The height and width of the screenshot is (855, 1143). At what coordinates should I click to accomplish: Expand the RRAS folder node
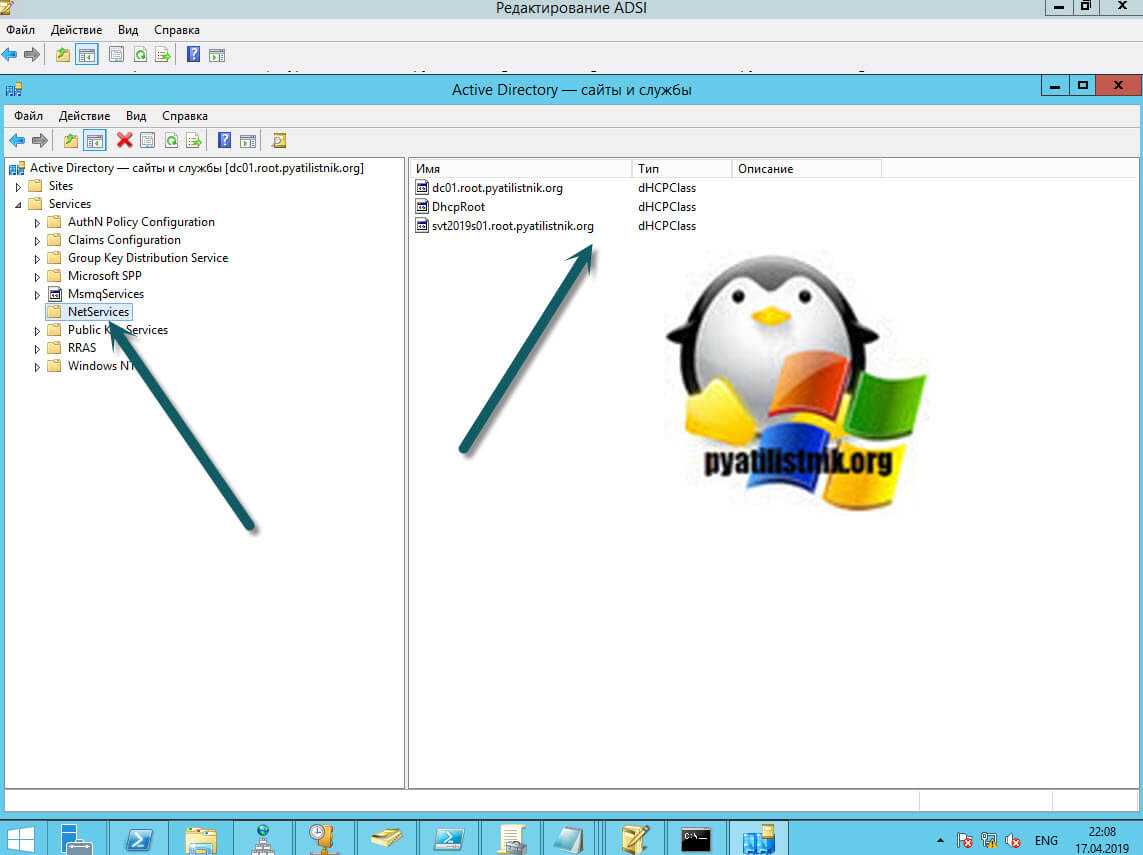38,348
